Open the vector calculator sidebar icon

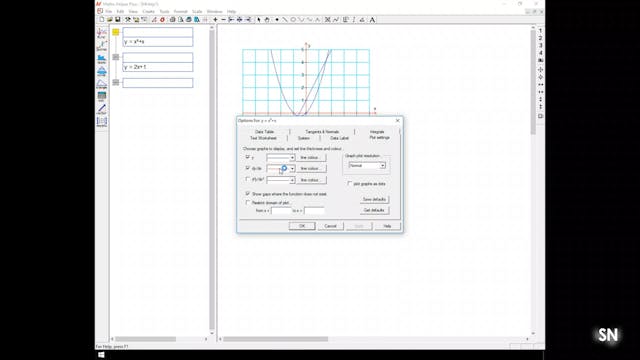click(102, 109)
